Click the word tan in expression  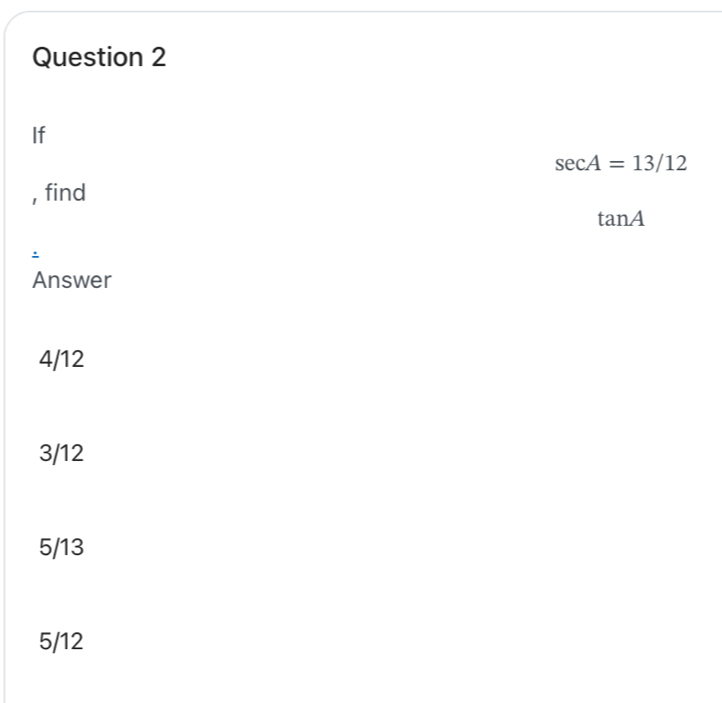tap(611, 219)
